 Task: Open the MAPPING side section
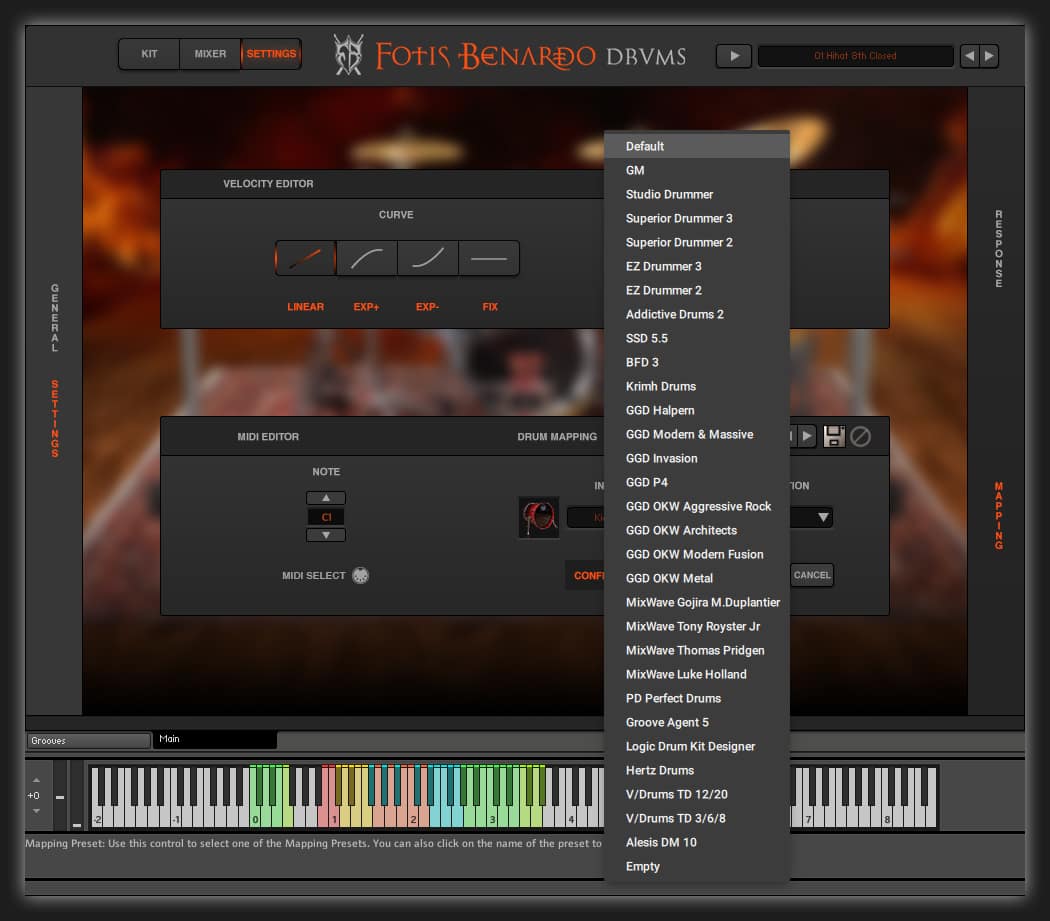pos(998,516)
